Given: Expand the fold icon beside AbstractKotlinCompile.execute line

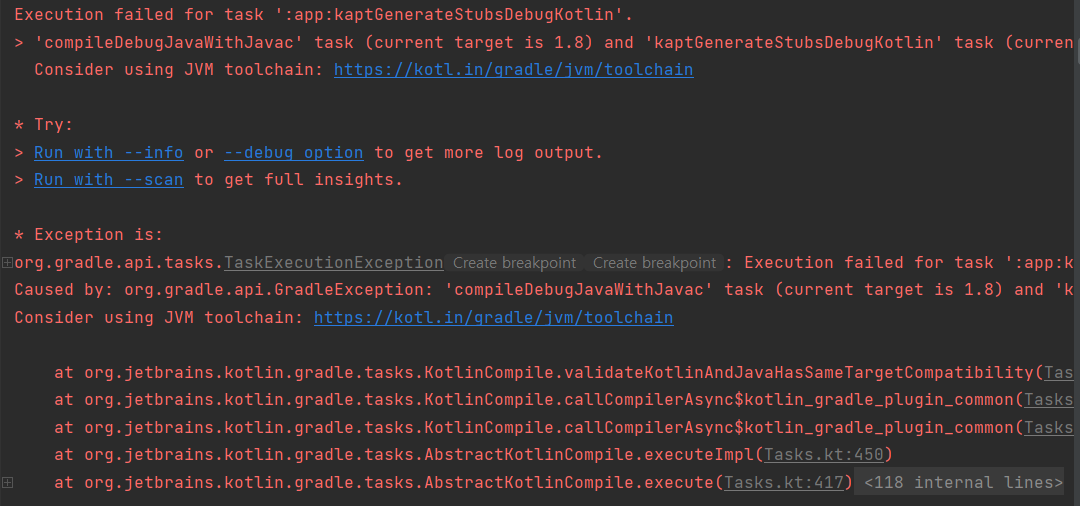Looking at the screenshot, I should [x=7, y=482].
